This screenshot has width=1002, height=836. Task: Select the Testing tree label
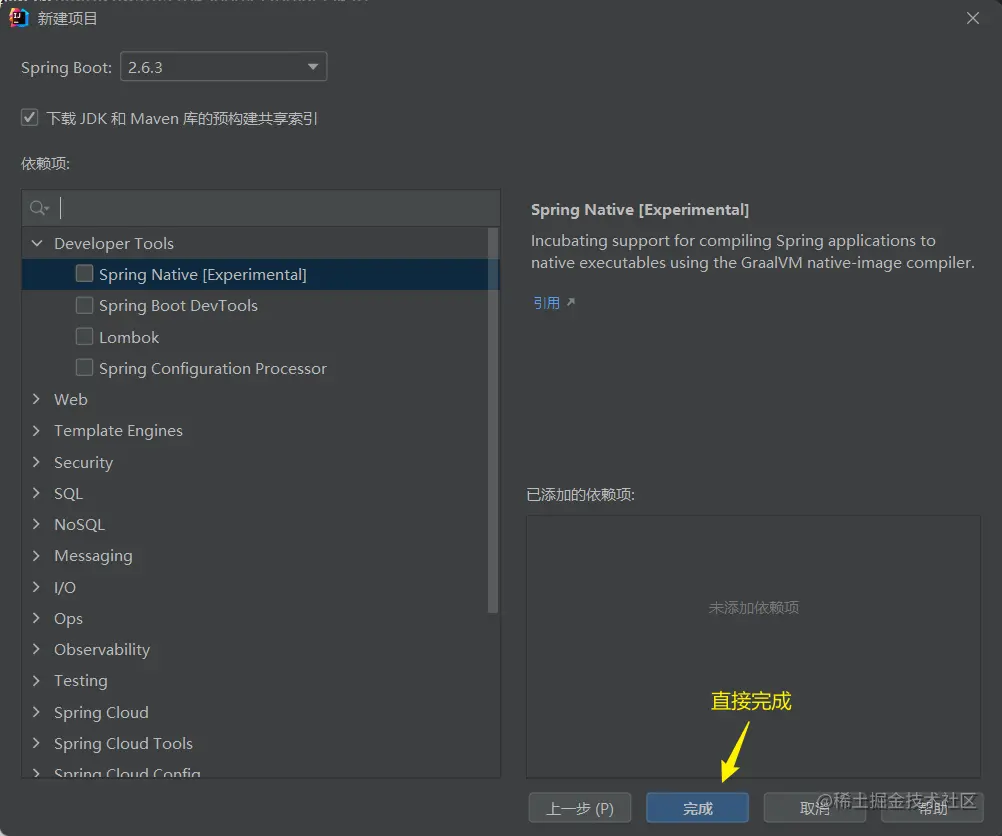(x=81, y=681)
